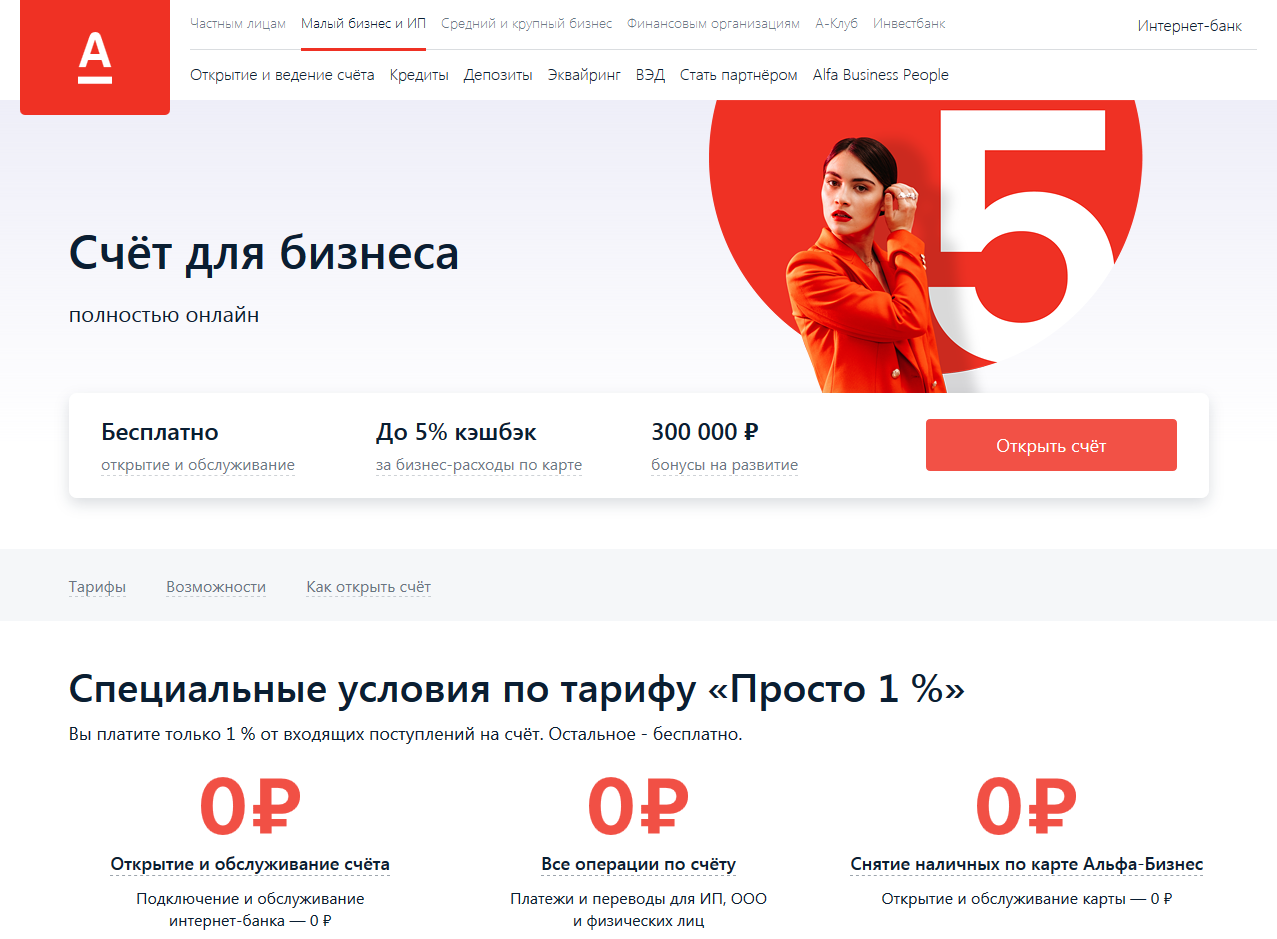Viewport: 1277px width, 939px height.
Task: Click Стать партнёром link
Action: click(739, 75)
